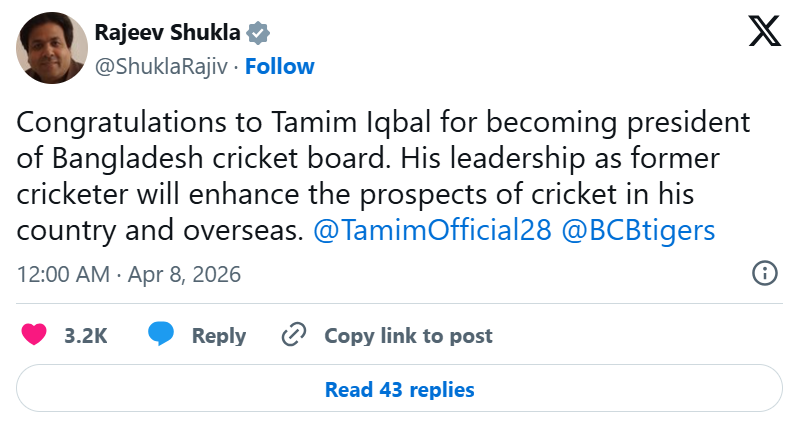
Task: Open the 'Read 43 replies' button
Action: click(x=399, y=389)
